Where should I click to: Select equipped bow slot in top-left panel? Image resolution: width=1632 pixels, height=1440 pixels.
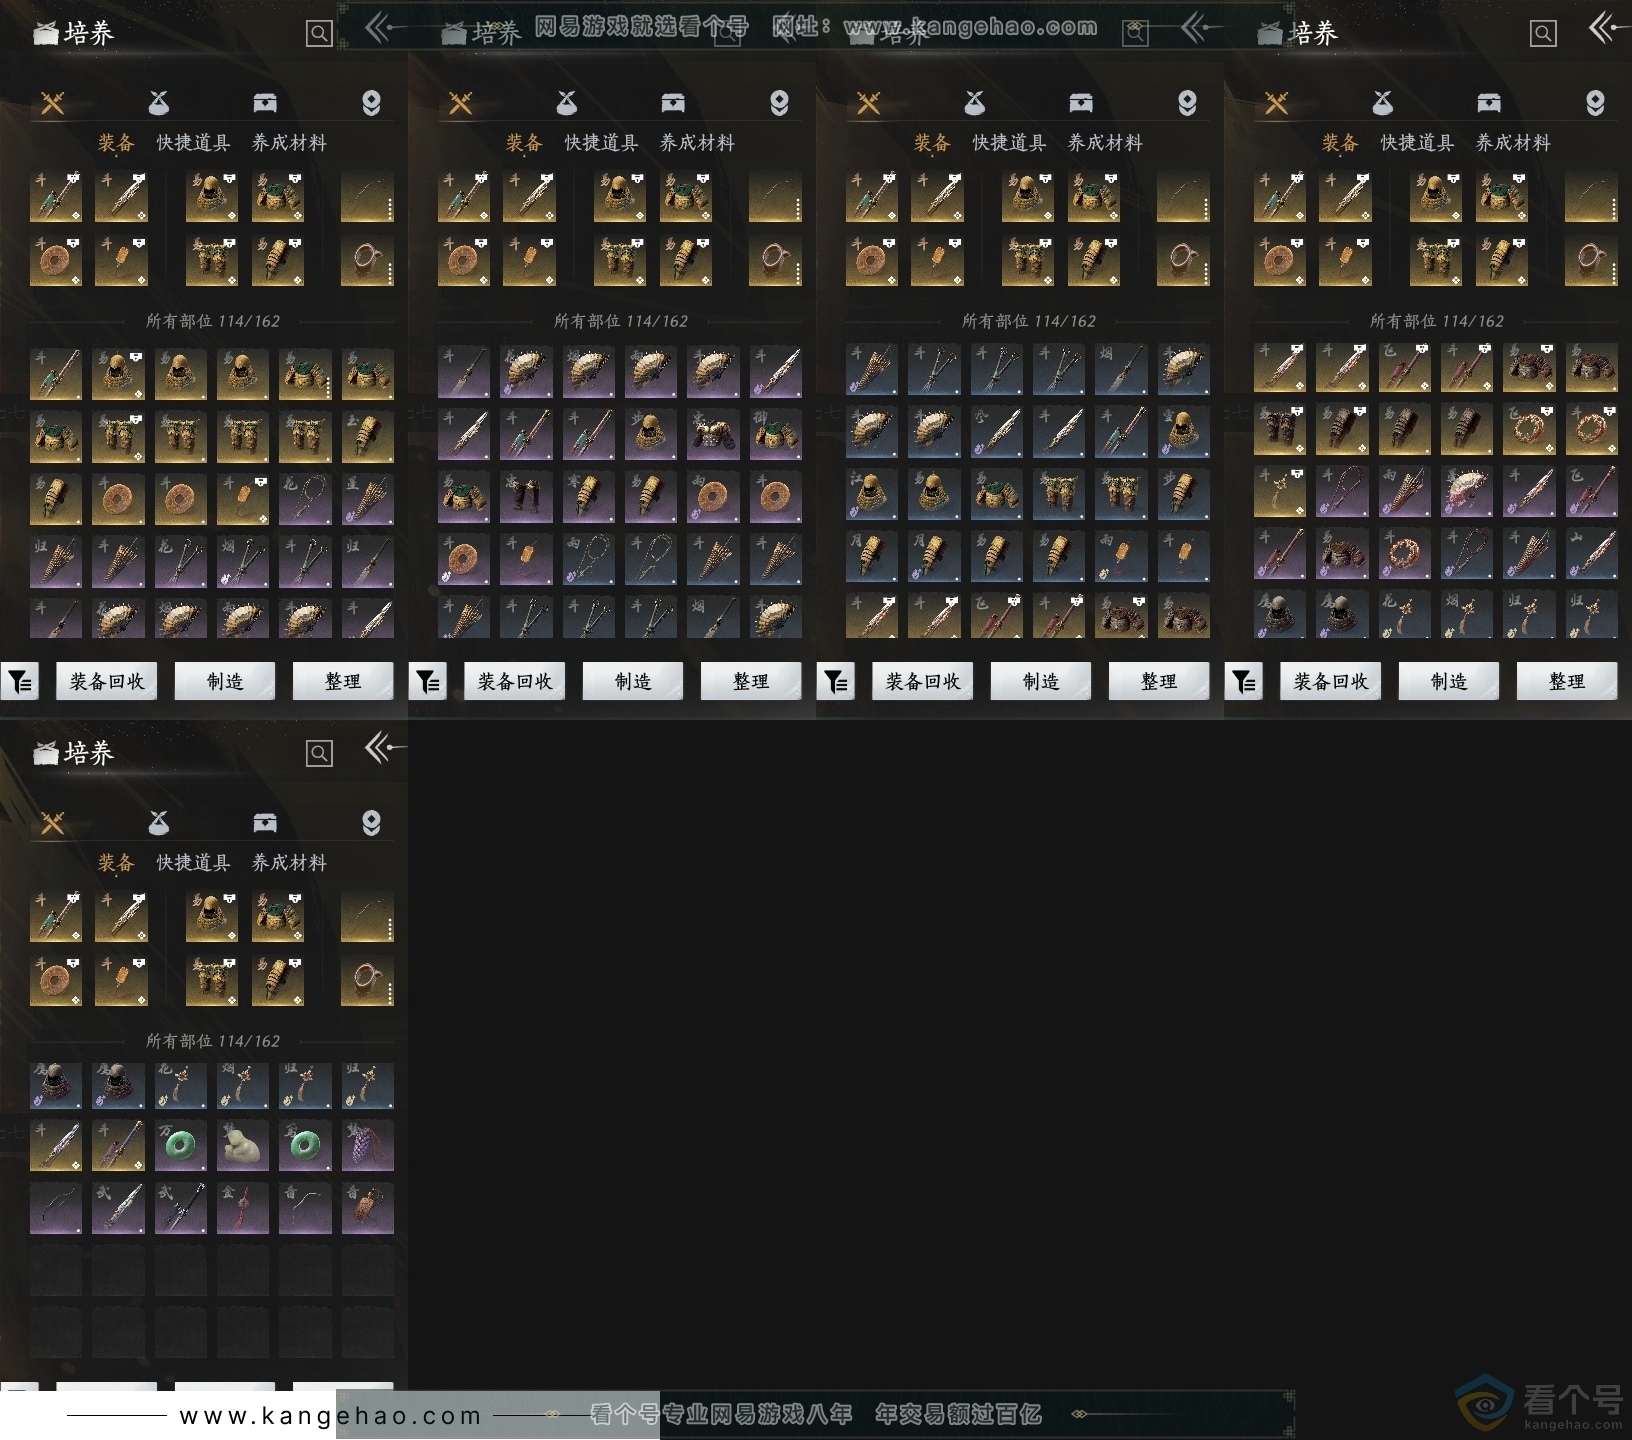point(367,196)
